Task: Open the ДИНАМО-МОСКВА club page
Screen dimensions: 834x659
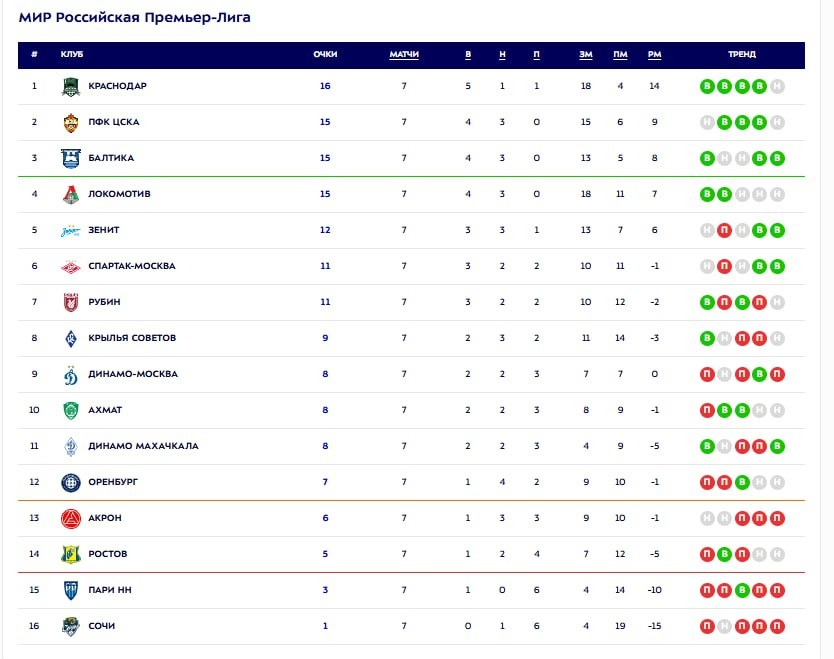Action: click(133, 374)
